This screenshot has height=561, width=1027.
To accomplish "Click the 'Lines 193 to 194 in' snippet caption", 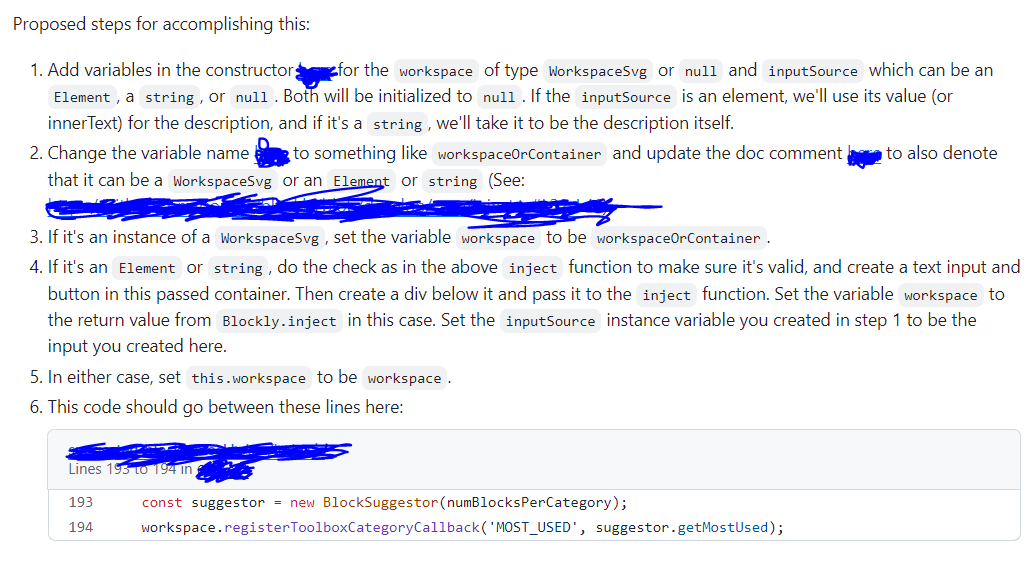I will pyautogui.click(x=130, y=469).
